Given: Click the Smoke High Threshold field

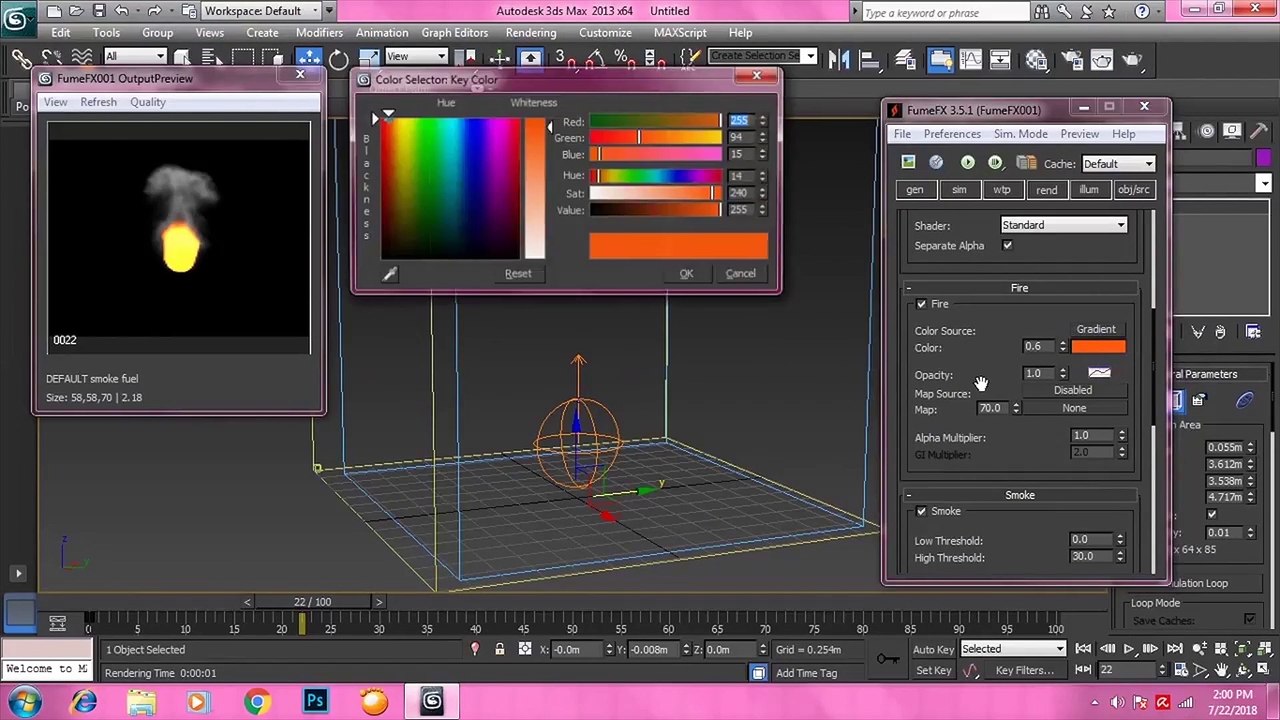Looking at the screenshot, I should (1091, 557).
